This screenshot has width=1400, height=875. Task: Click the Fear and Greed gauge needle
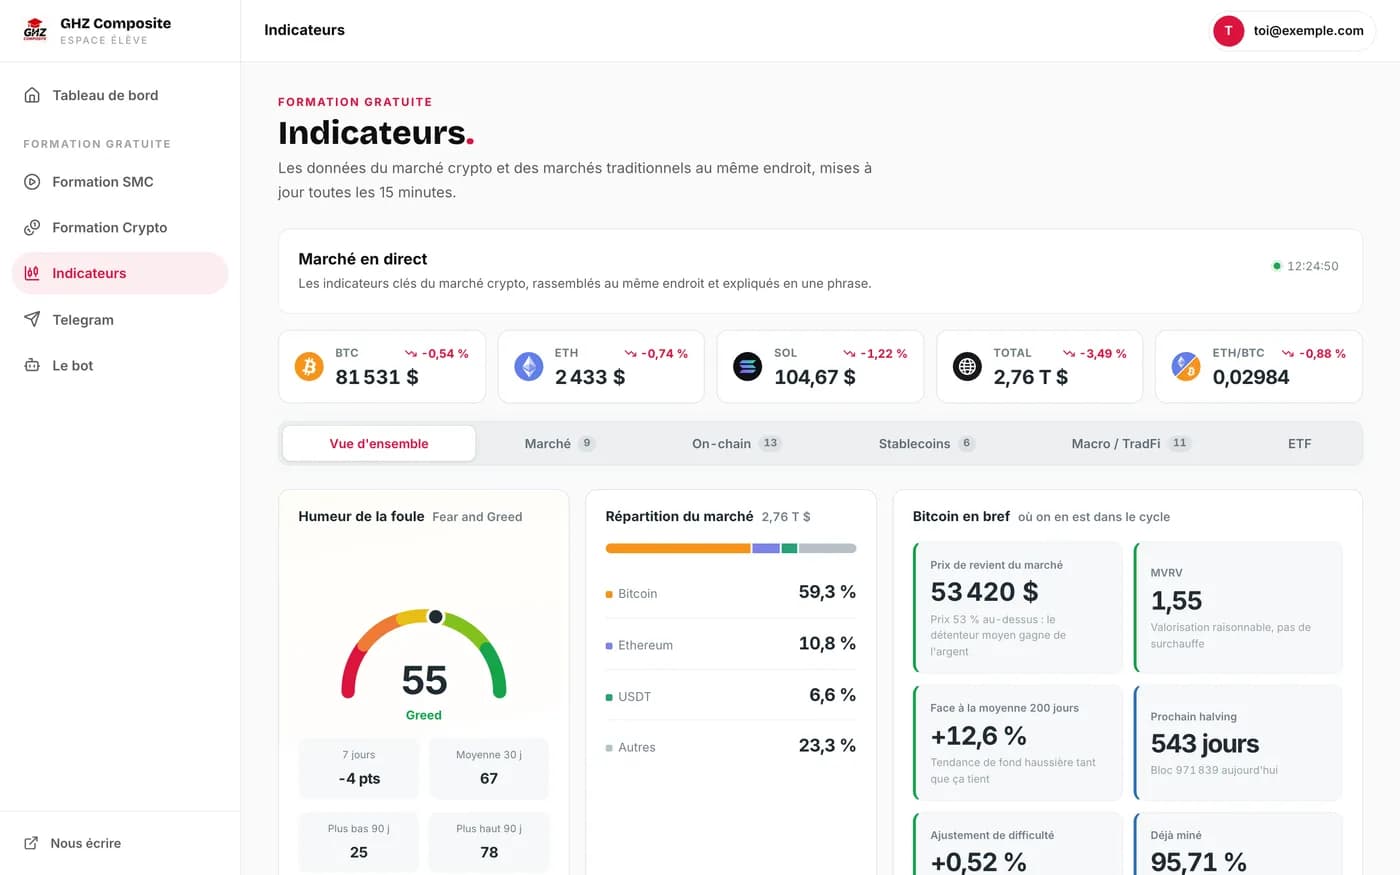pyautogui.click(x=435, y=617)
